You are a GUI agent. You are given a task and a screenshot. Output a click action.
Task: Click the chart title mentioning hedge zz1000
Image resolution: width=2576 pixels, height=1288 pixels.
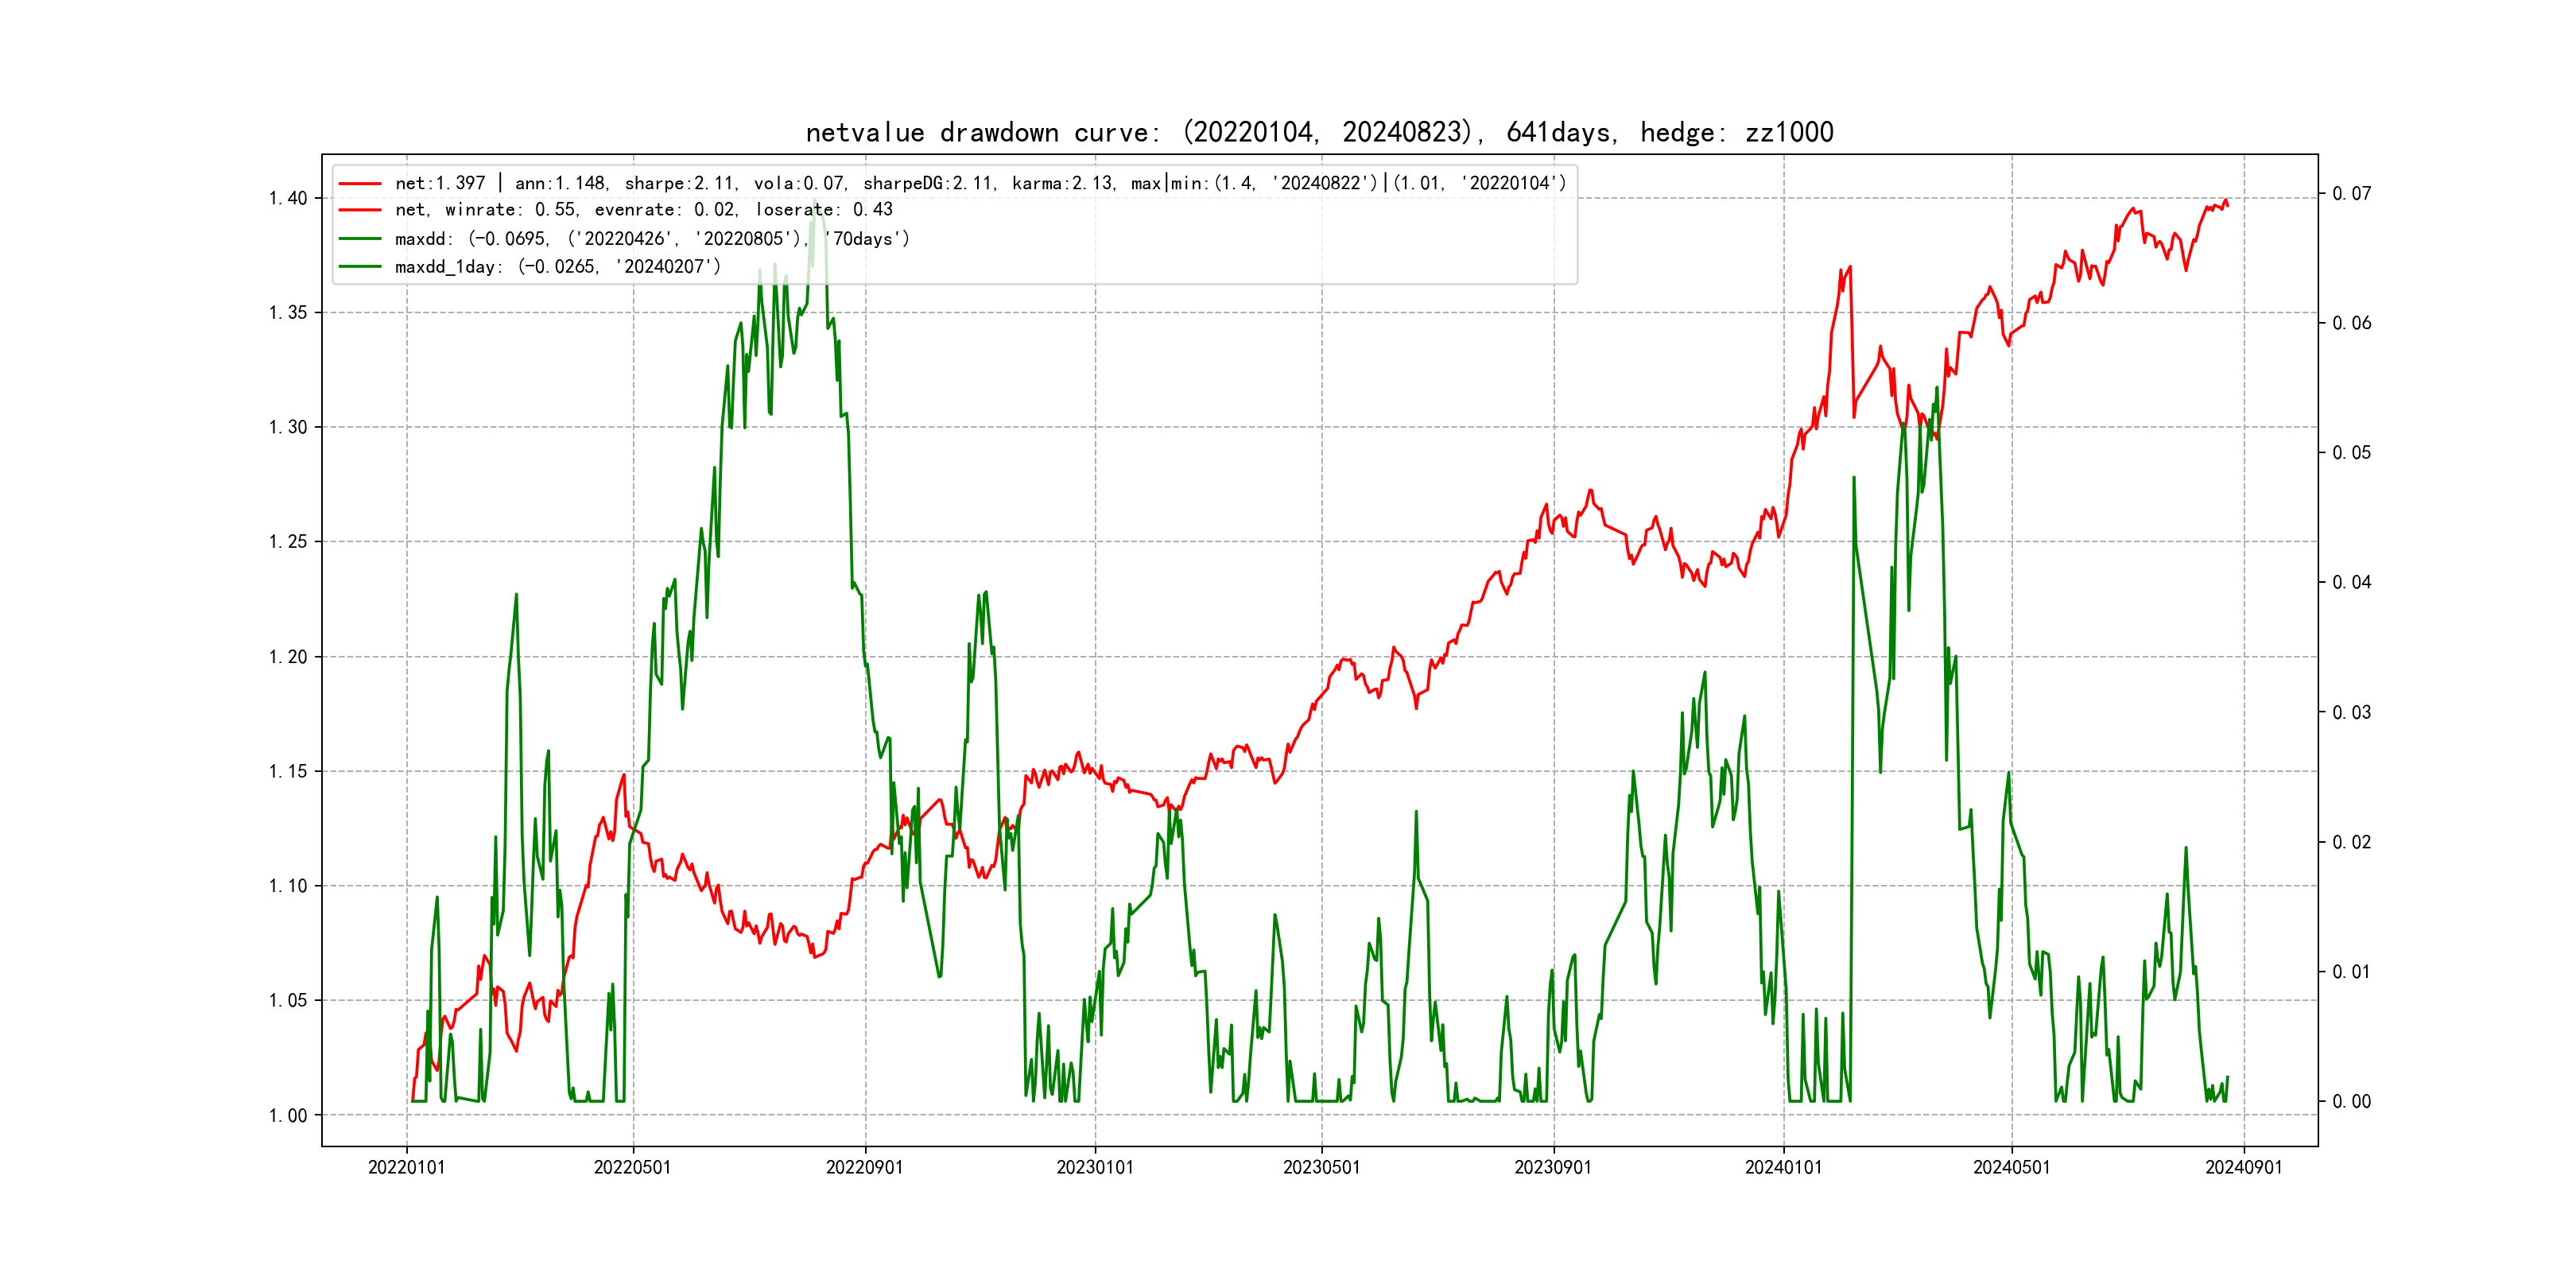click(x=1319, y=133)
